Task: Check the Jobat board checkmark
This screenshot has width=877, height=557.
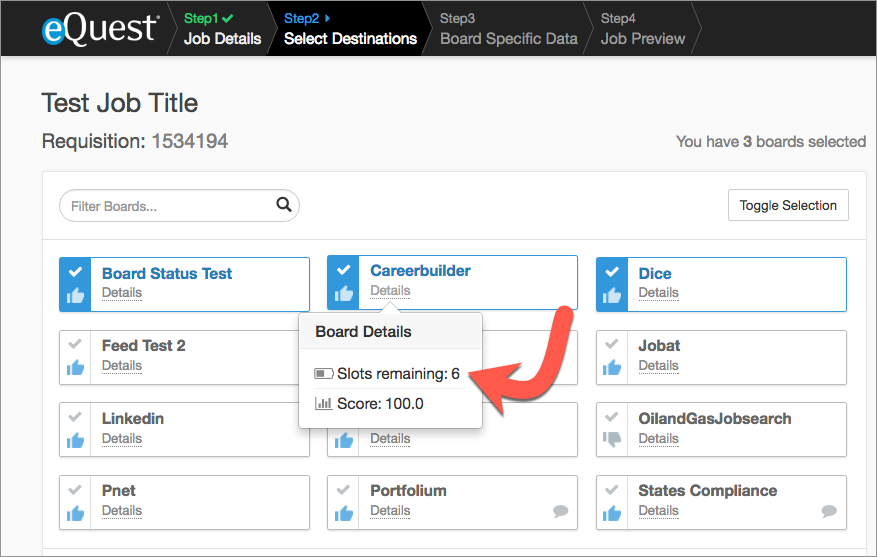Action: [612, 345]
